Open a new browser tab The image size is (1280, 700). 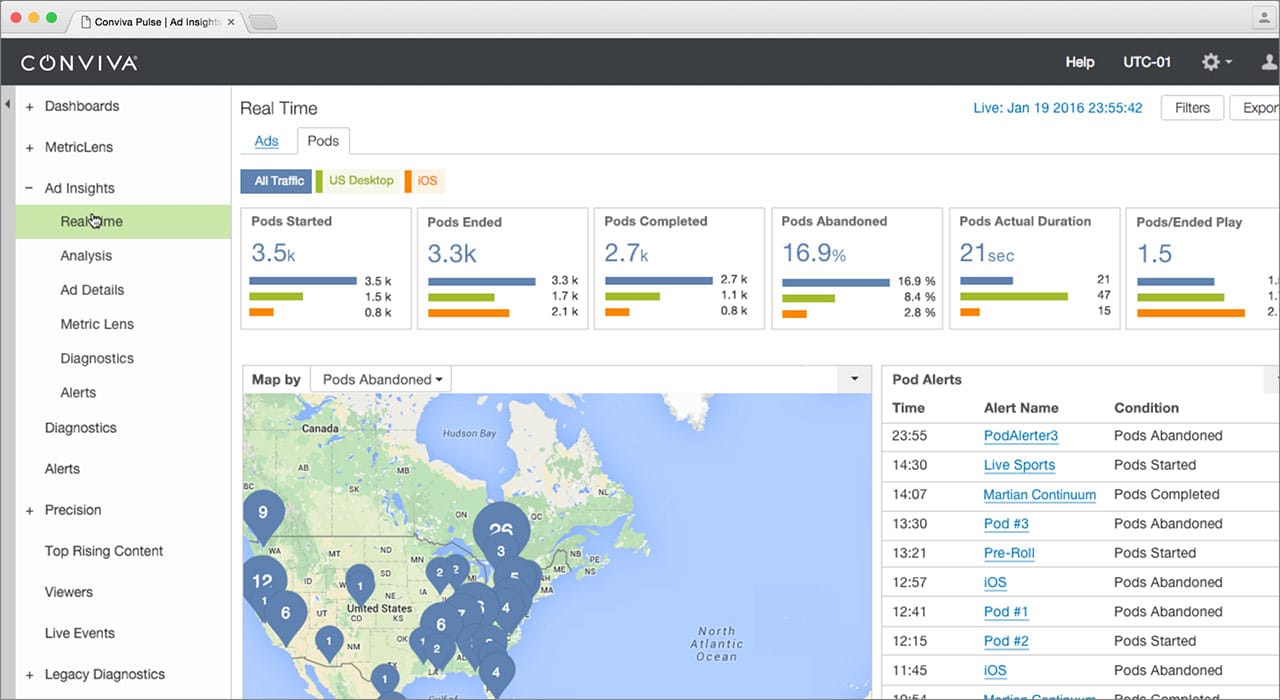coord(262,21)
